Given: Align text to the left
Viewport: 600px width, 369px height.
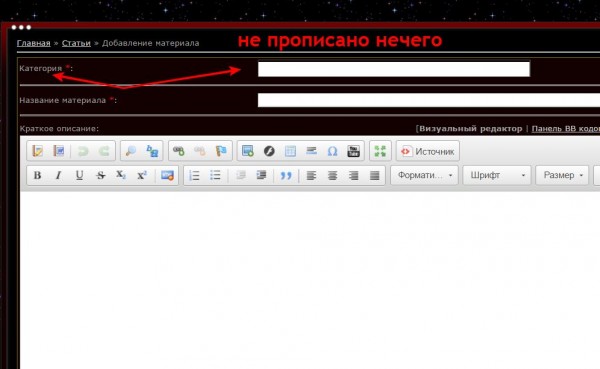Looking at the screenshot, I should point(311,175).
